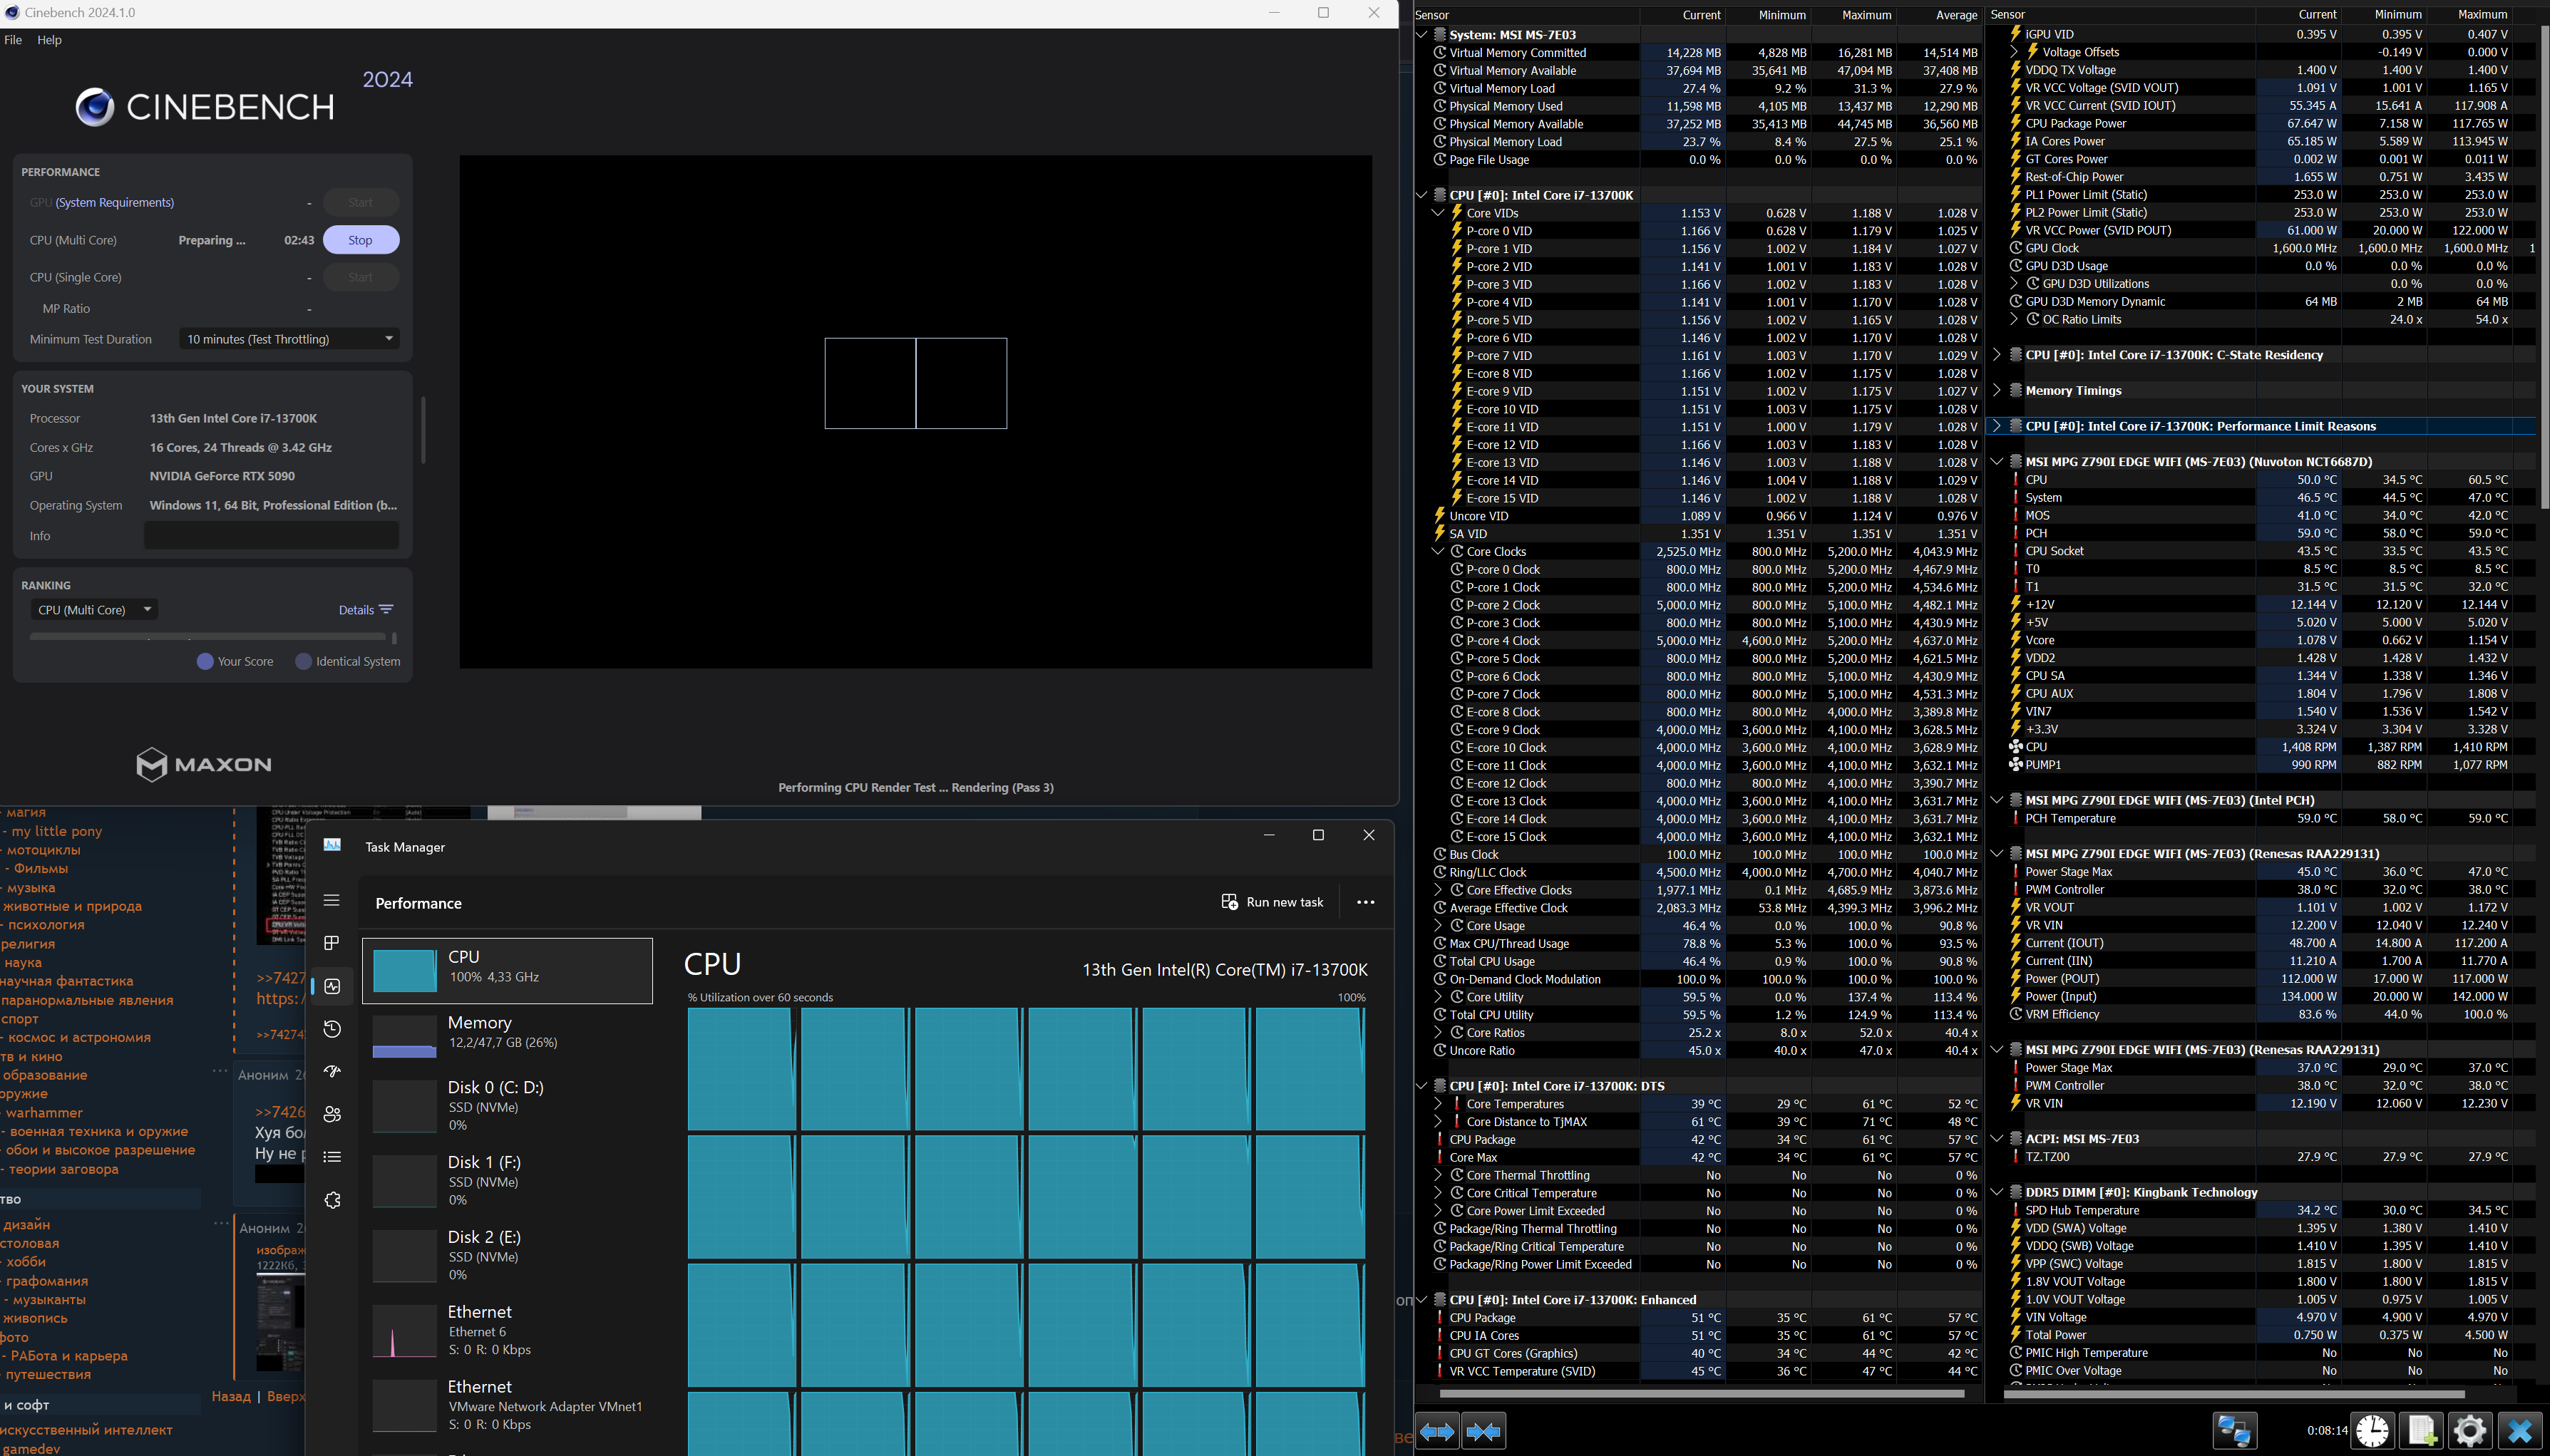Select Performance page icon in Task Manager

pyautogui.click(x=332, y=986)
